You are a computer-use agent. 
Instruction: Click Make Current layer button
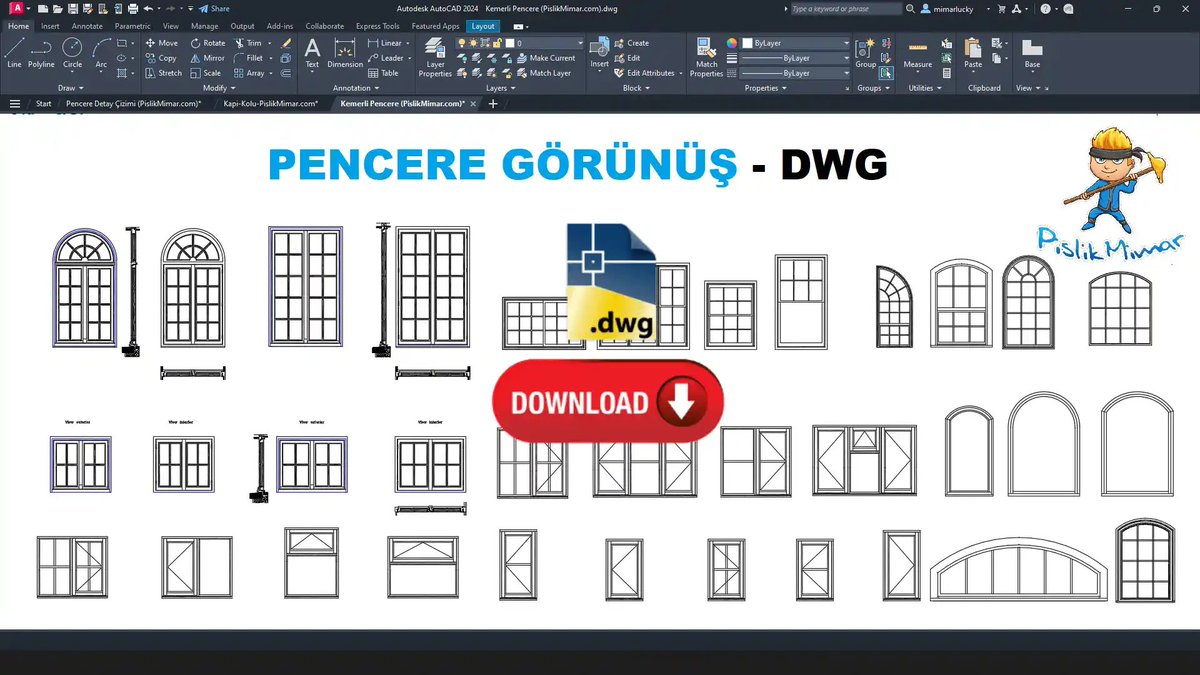pyautogui.click(x=545, y=58)
